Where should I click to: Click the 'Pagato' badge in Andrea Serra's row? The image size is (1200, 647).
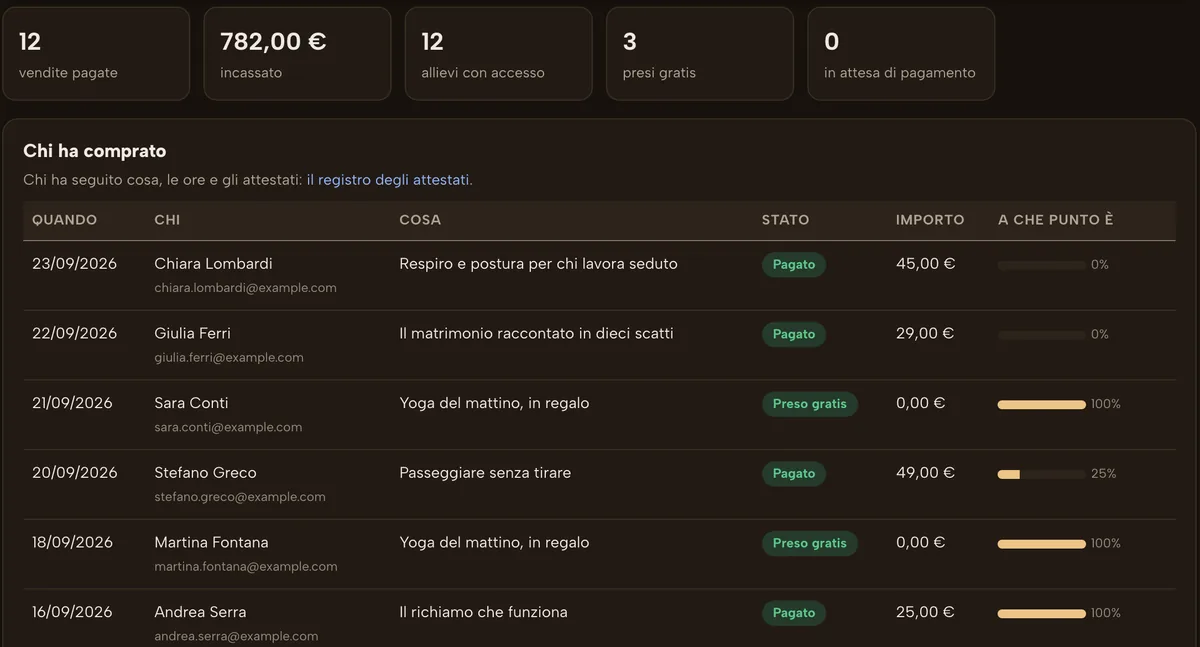(x=794, y=613)
